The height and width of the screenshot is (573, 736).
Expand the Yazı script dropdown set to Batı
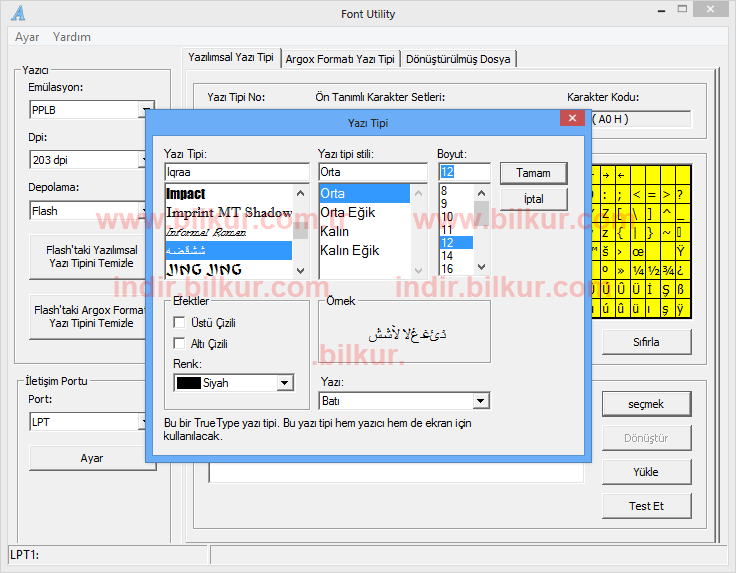481,401
